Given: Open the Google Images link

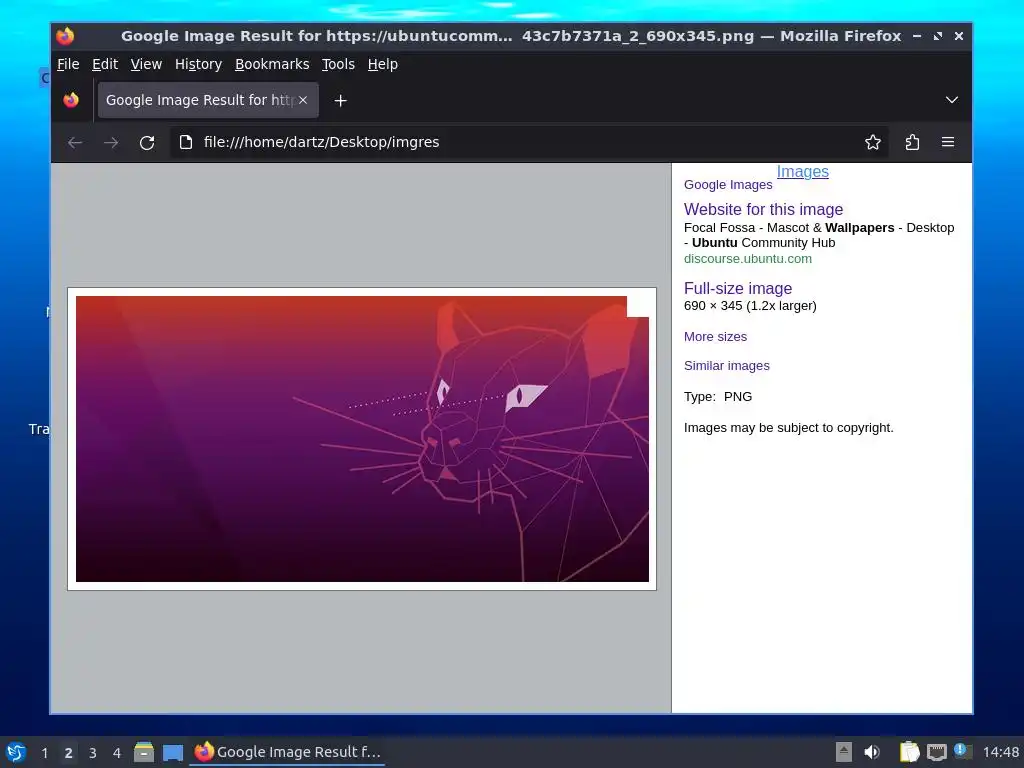Looking at the screenshot, I should (728, 185).
